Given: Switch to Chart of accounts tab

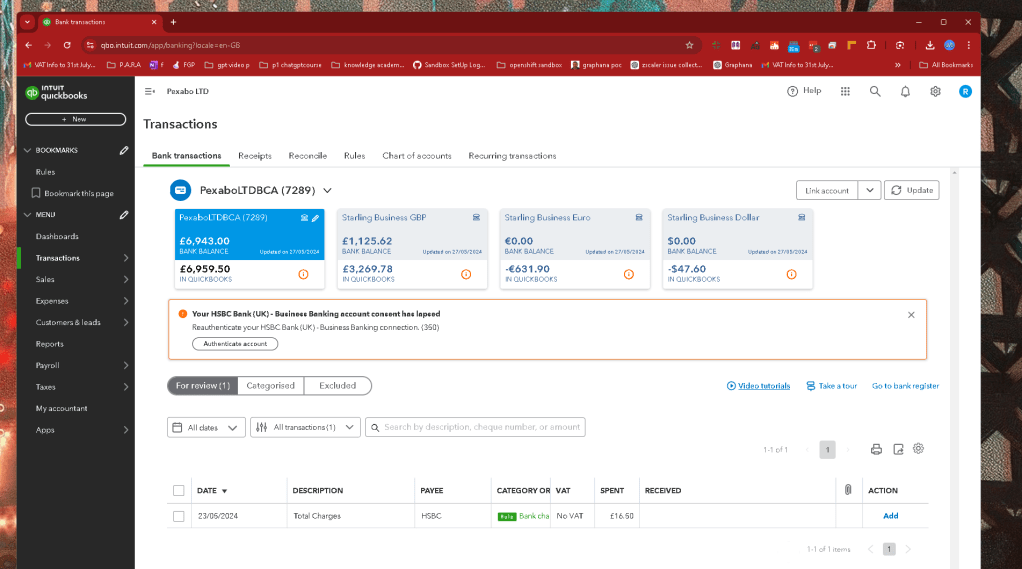Looking at the screenshot, I should pos(417,156).
